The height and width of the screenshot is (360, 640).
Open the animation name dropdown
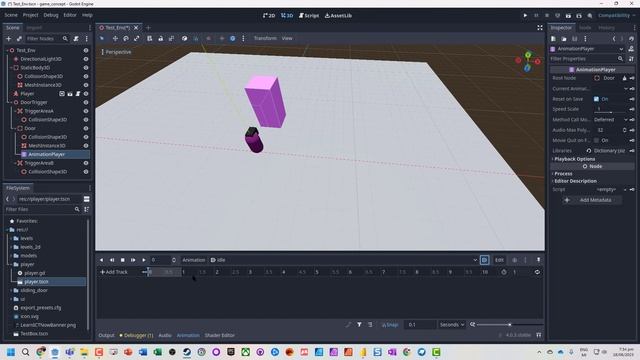point(344,260)
